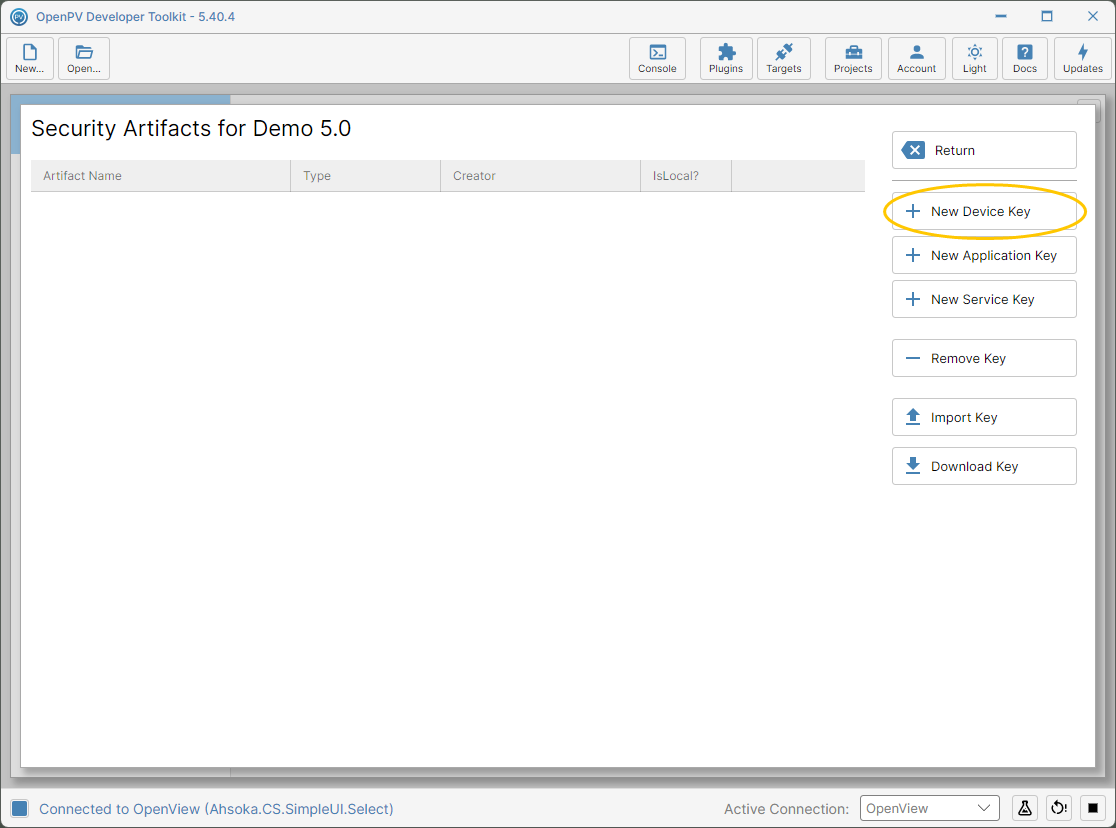The width and height of the screenshot is (1116, 828).
Task: Open the Projects briefcase icon
Action: pos(853,58)
